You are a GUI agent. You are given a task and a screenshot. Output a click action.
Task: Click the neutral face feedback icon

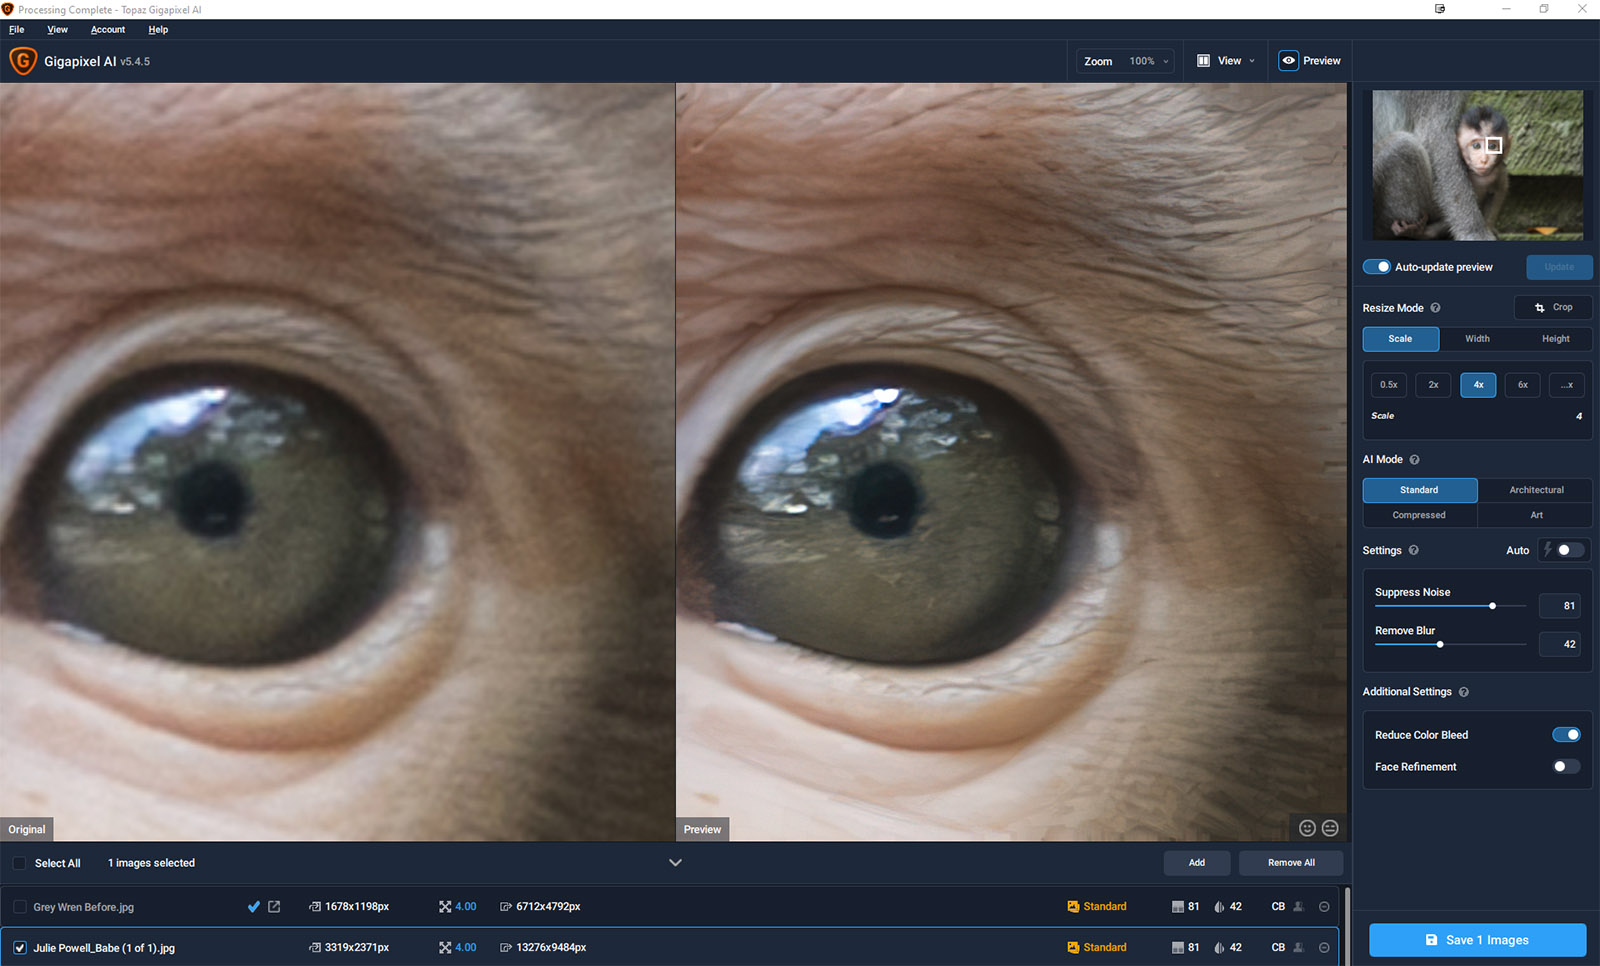pyautogui.click(x=1330, y=828)
